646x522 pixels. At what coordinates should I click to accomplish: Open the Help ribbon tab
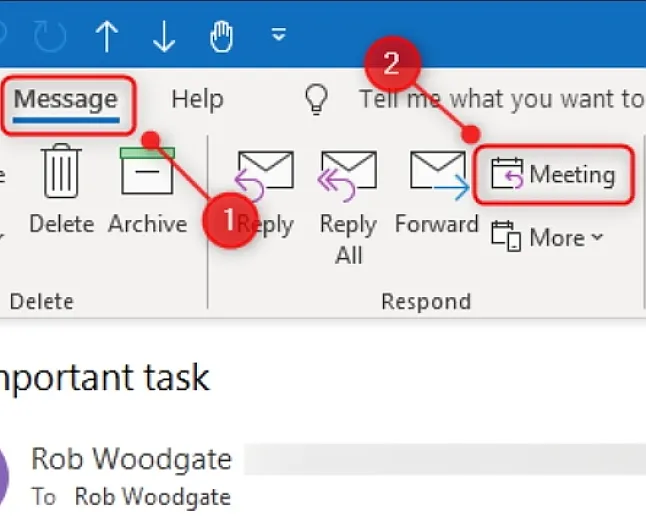tap(198, 99)
